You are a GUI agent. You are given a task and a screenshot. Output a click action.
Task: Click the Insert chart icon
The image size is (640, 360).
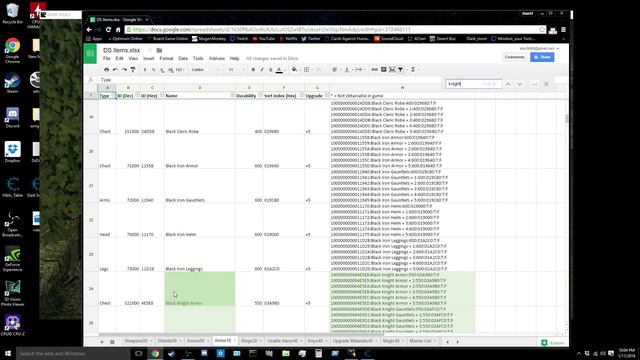coord(392,70)
